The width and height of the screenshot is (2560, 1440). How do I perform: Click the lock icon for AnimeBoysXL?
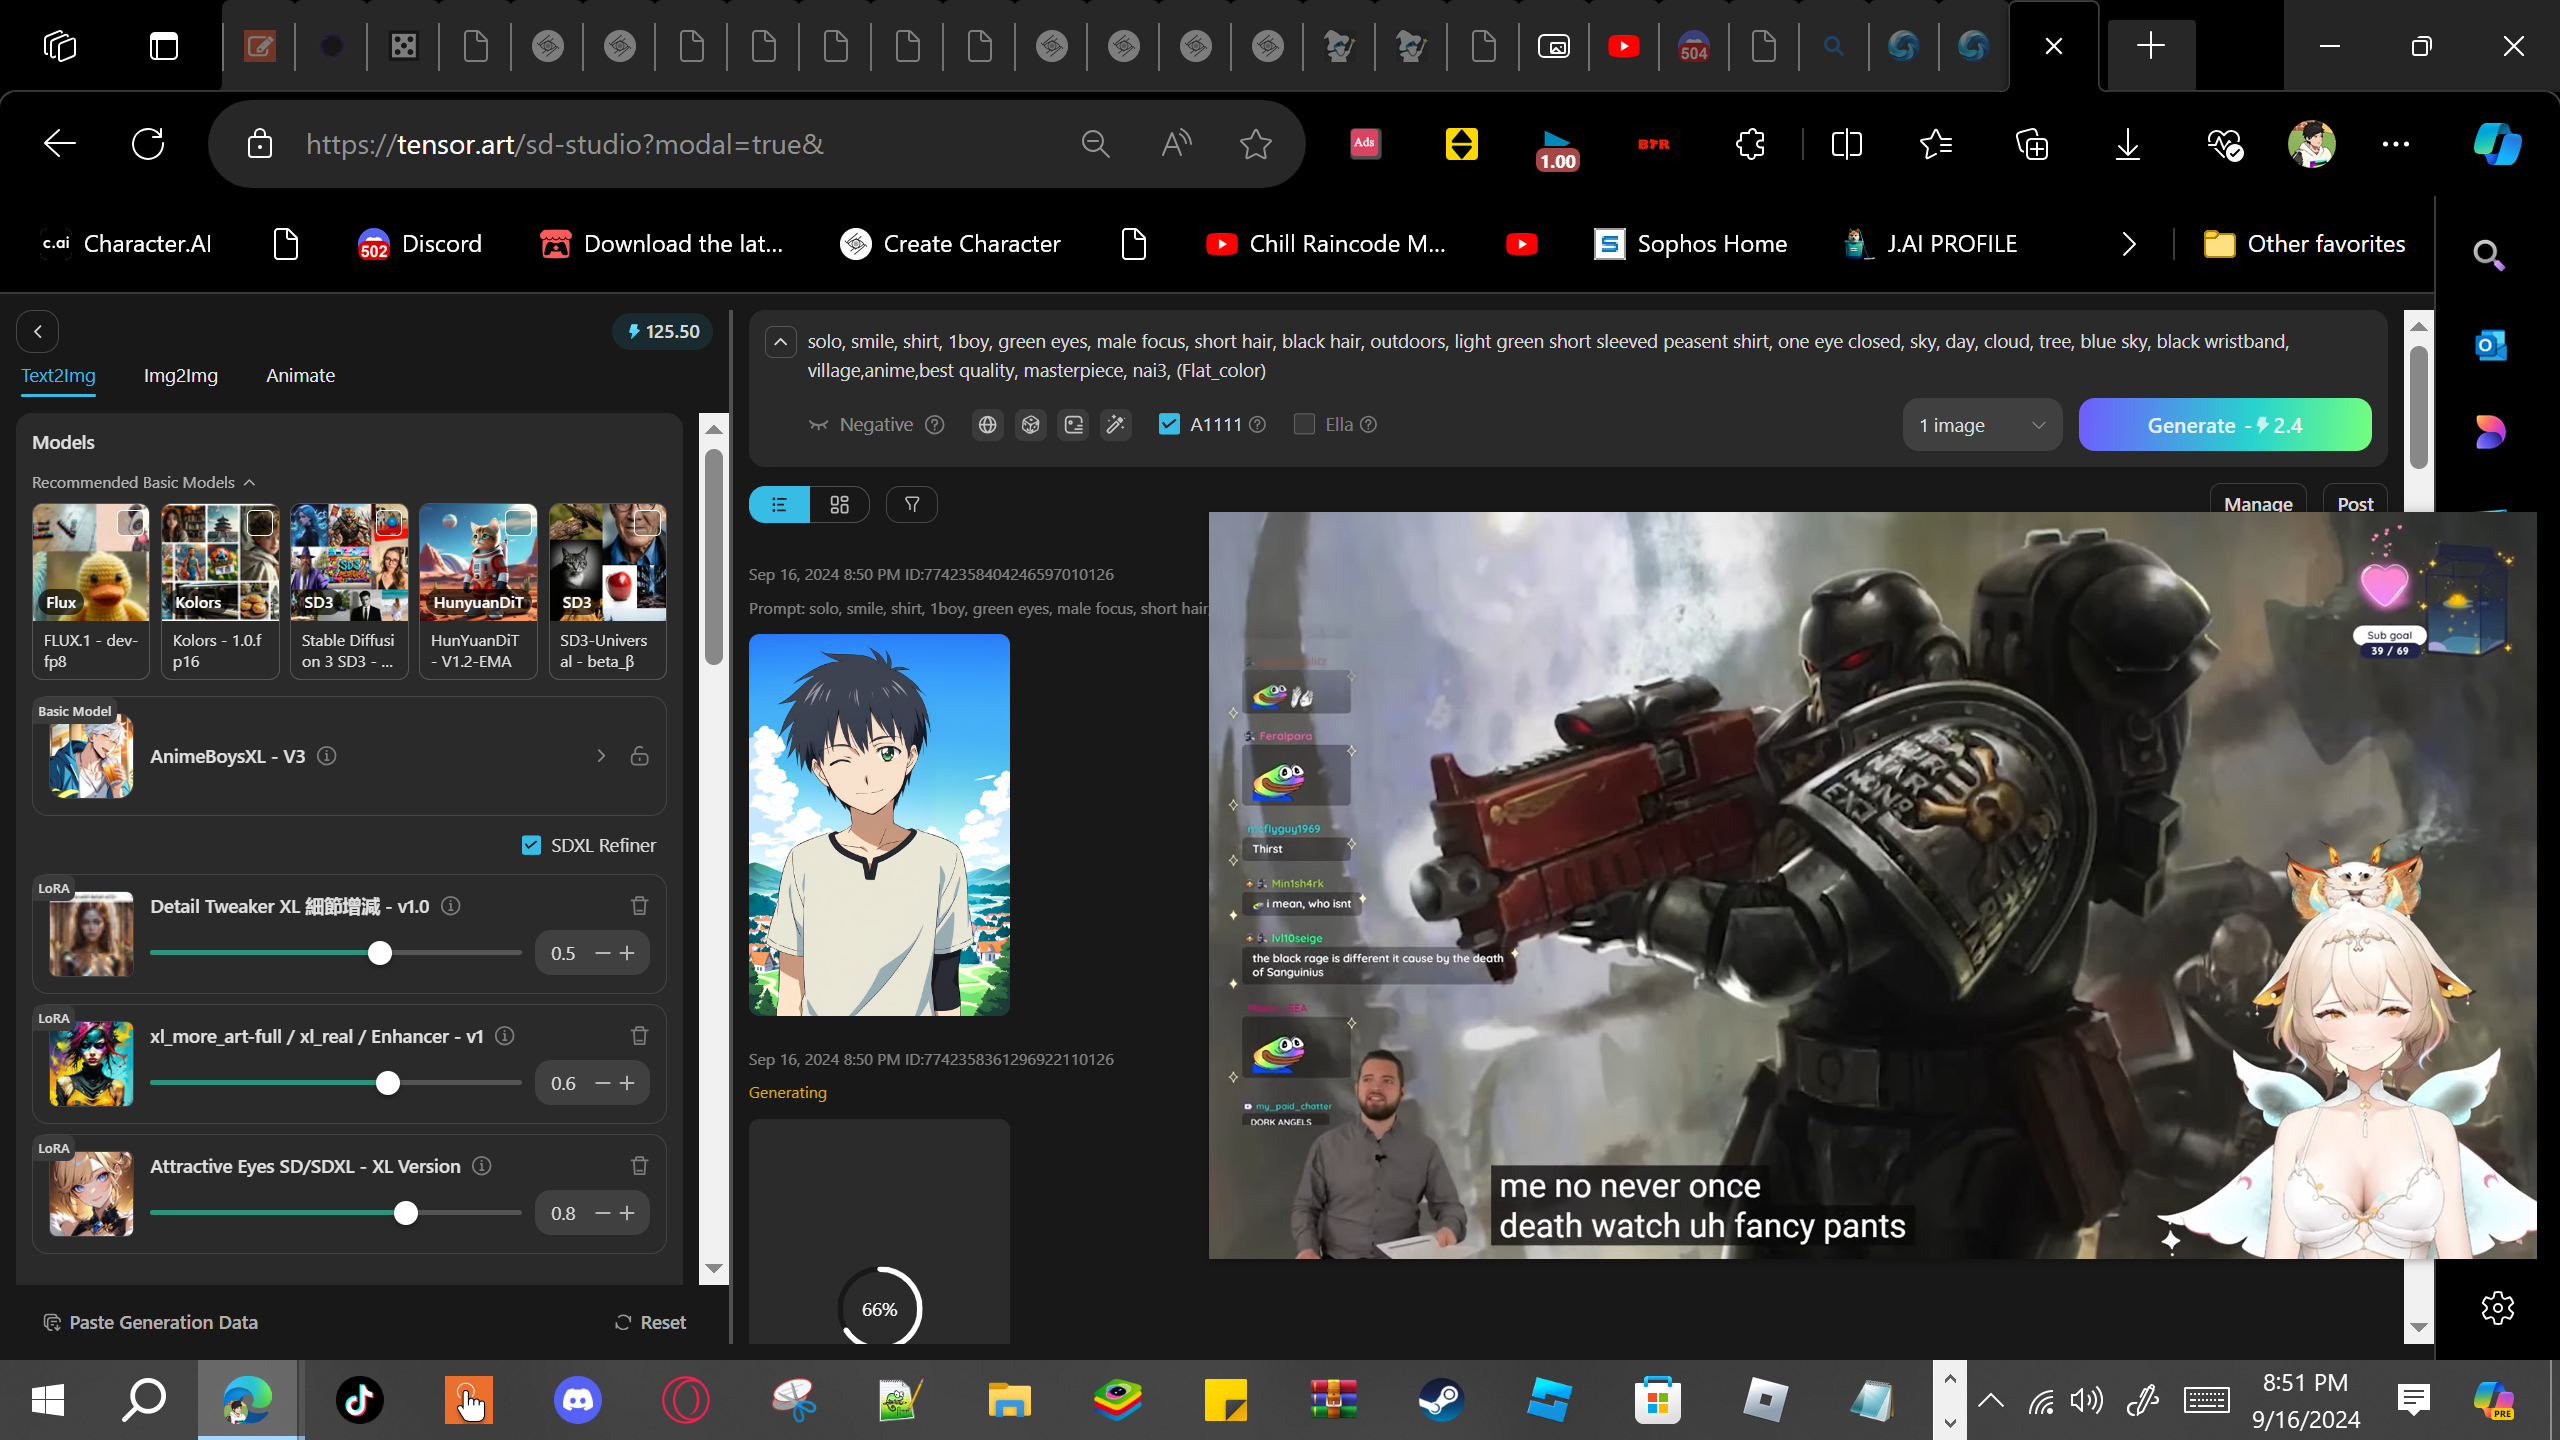(x=640, y=756)
